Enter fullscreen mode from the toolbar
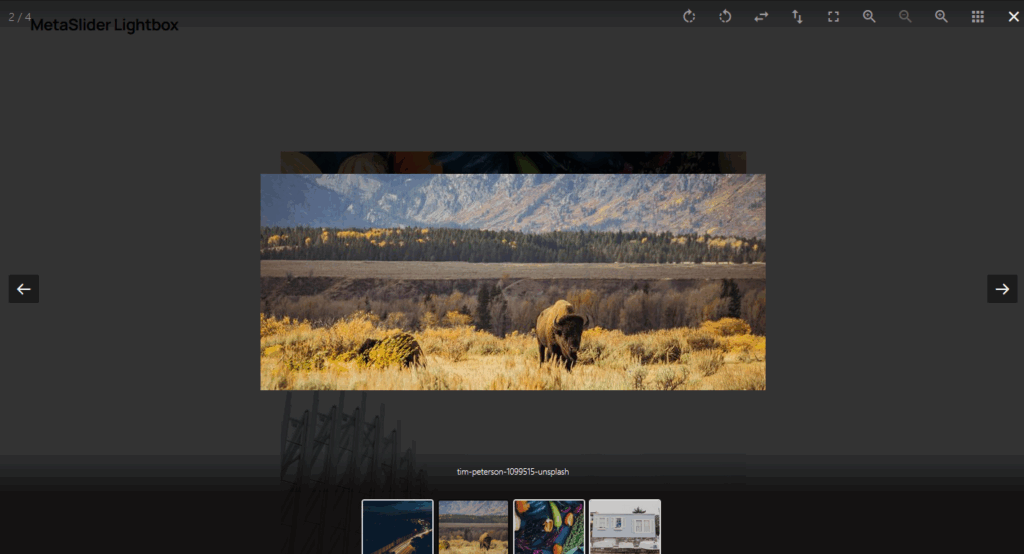 [833, 16]
